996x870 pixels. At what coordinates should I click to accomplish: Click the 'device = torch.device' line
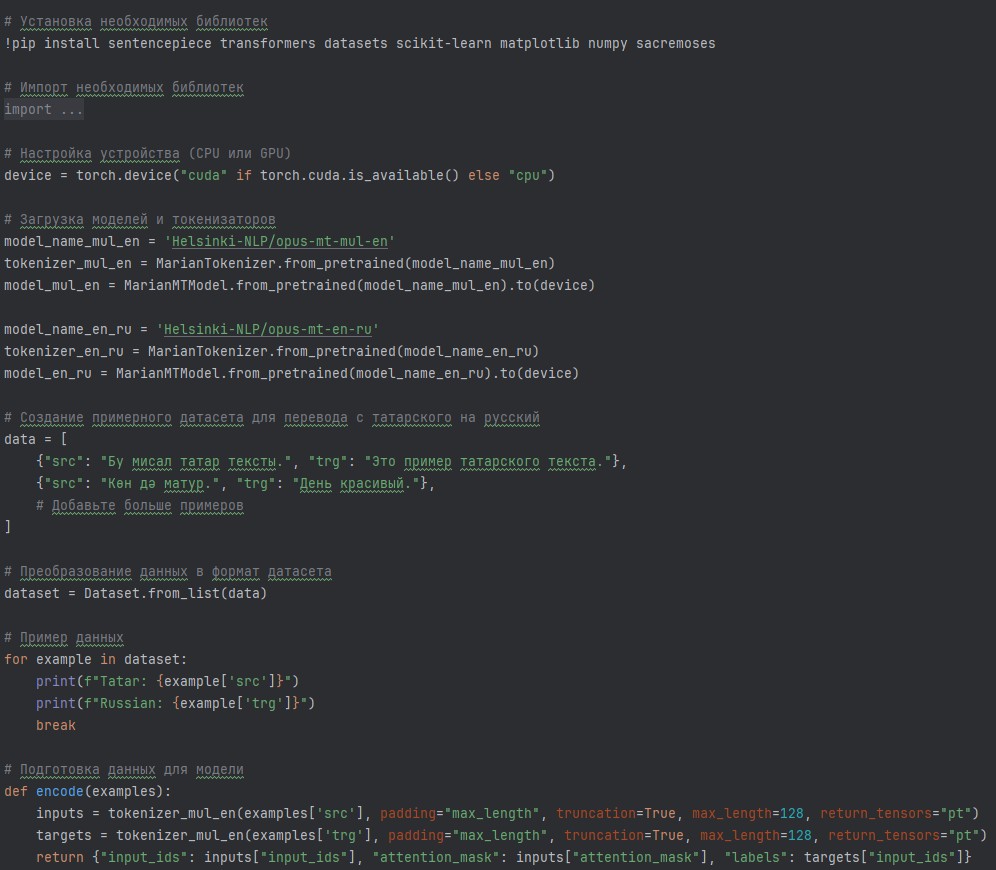279,176
